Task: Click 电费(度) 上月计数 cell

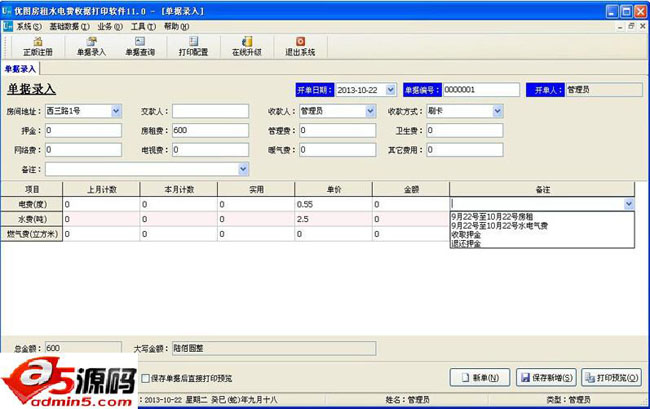Action: [101, 204]
